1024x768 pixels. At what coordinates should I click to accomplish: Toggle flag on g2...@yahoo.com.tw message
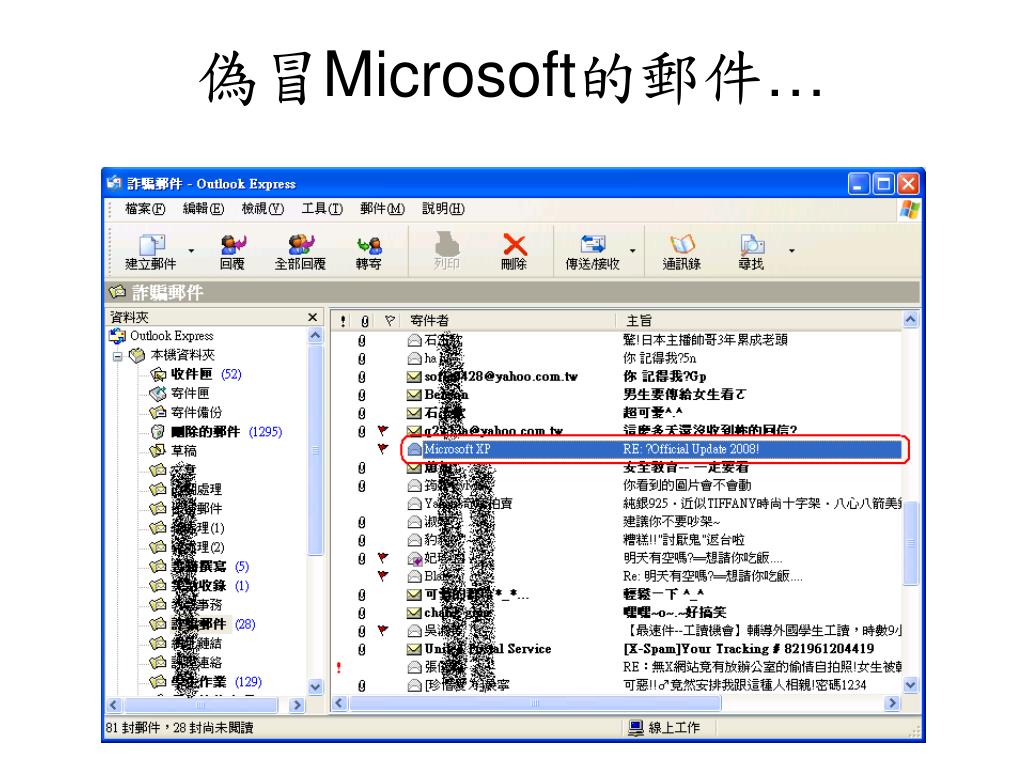point(383,430)
